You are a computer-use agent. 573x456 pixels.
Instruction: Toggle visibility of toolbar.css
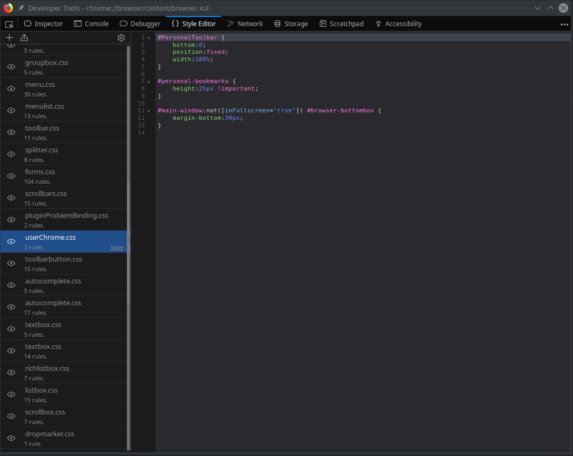click(x=11, y=132)
